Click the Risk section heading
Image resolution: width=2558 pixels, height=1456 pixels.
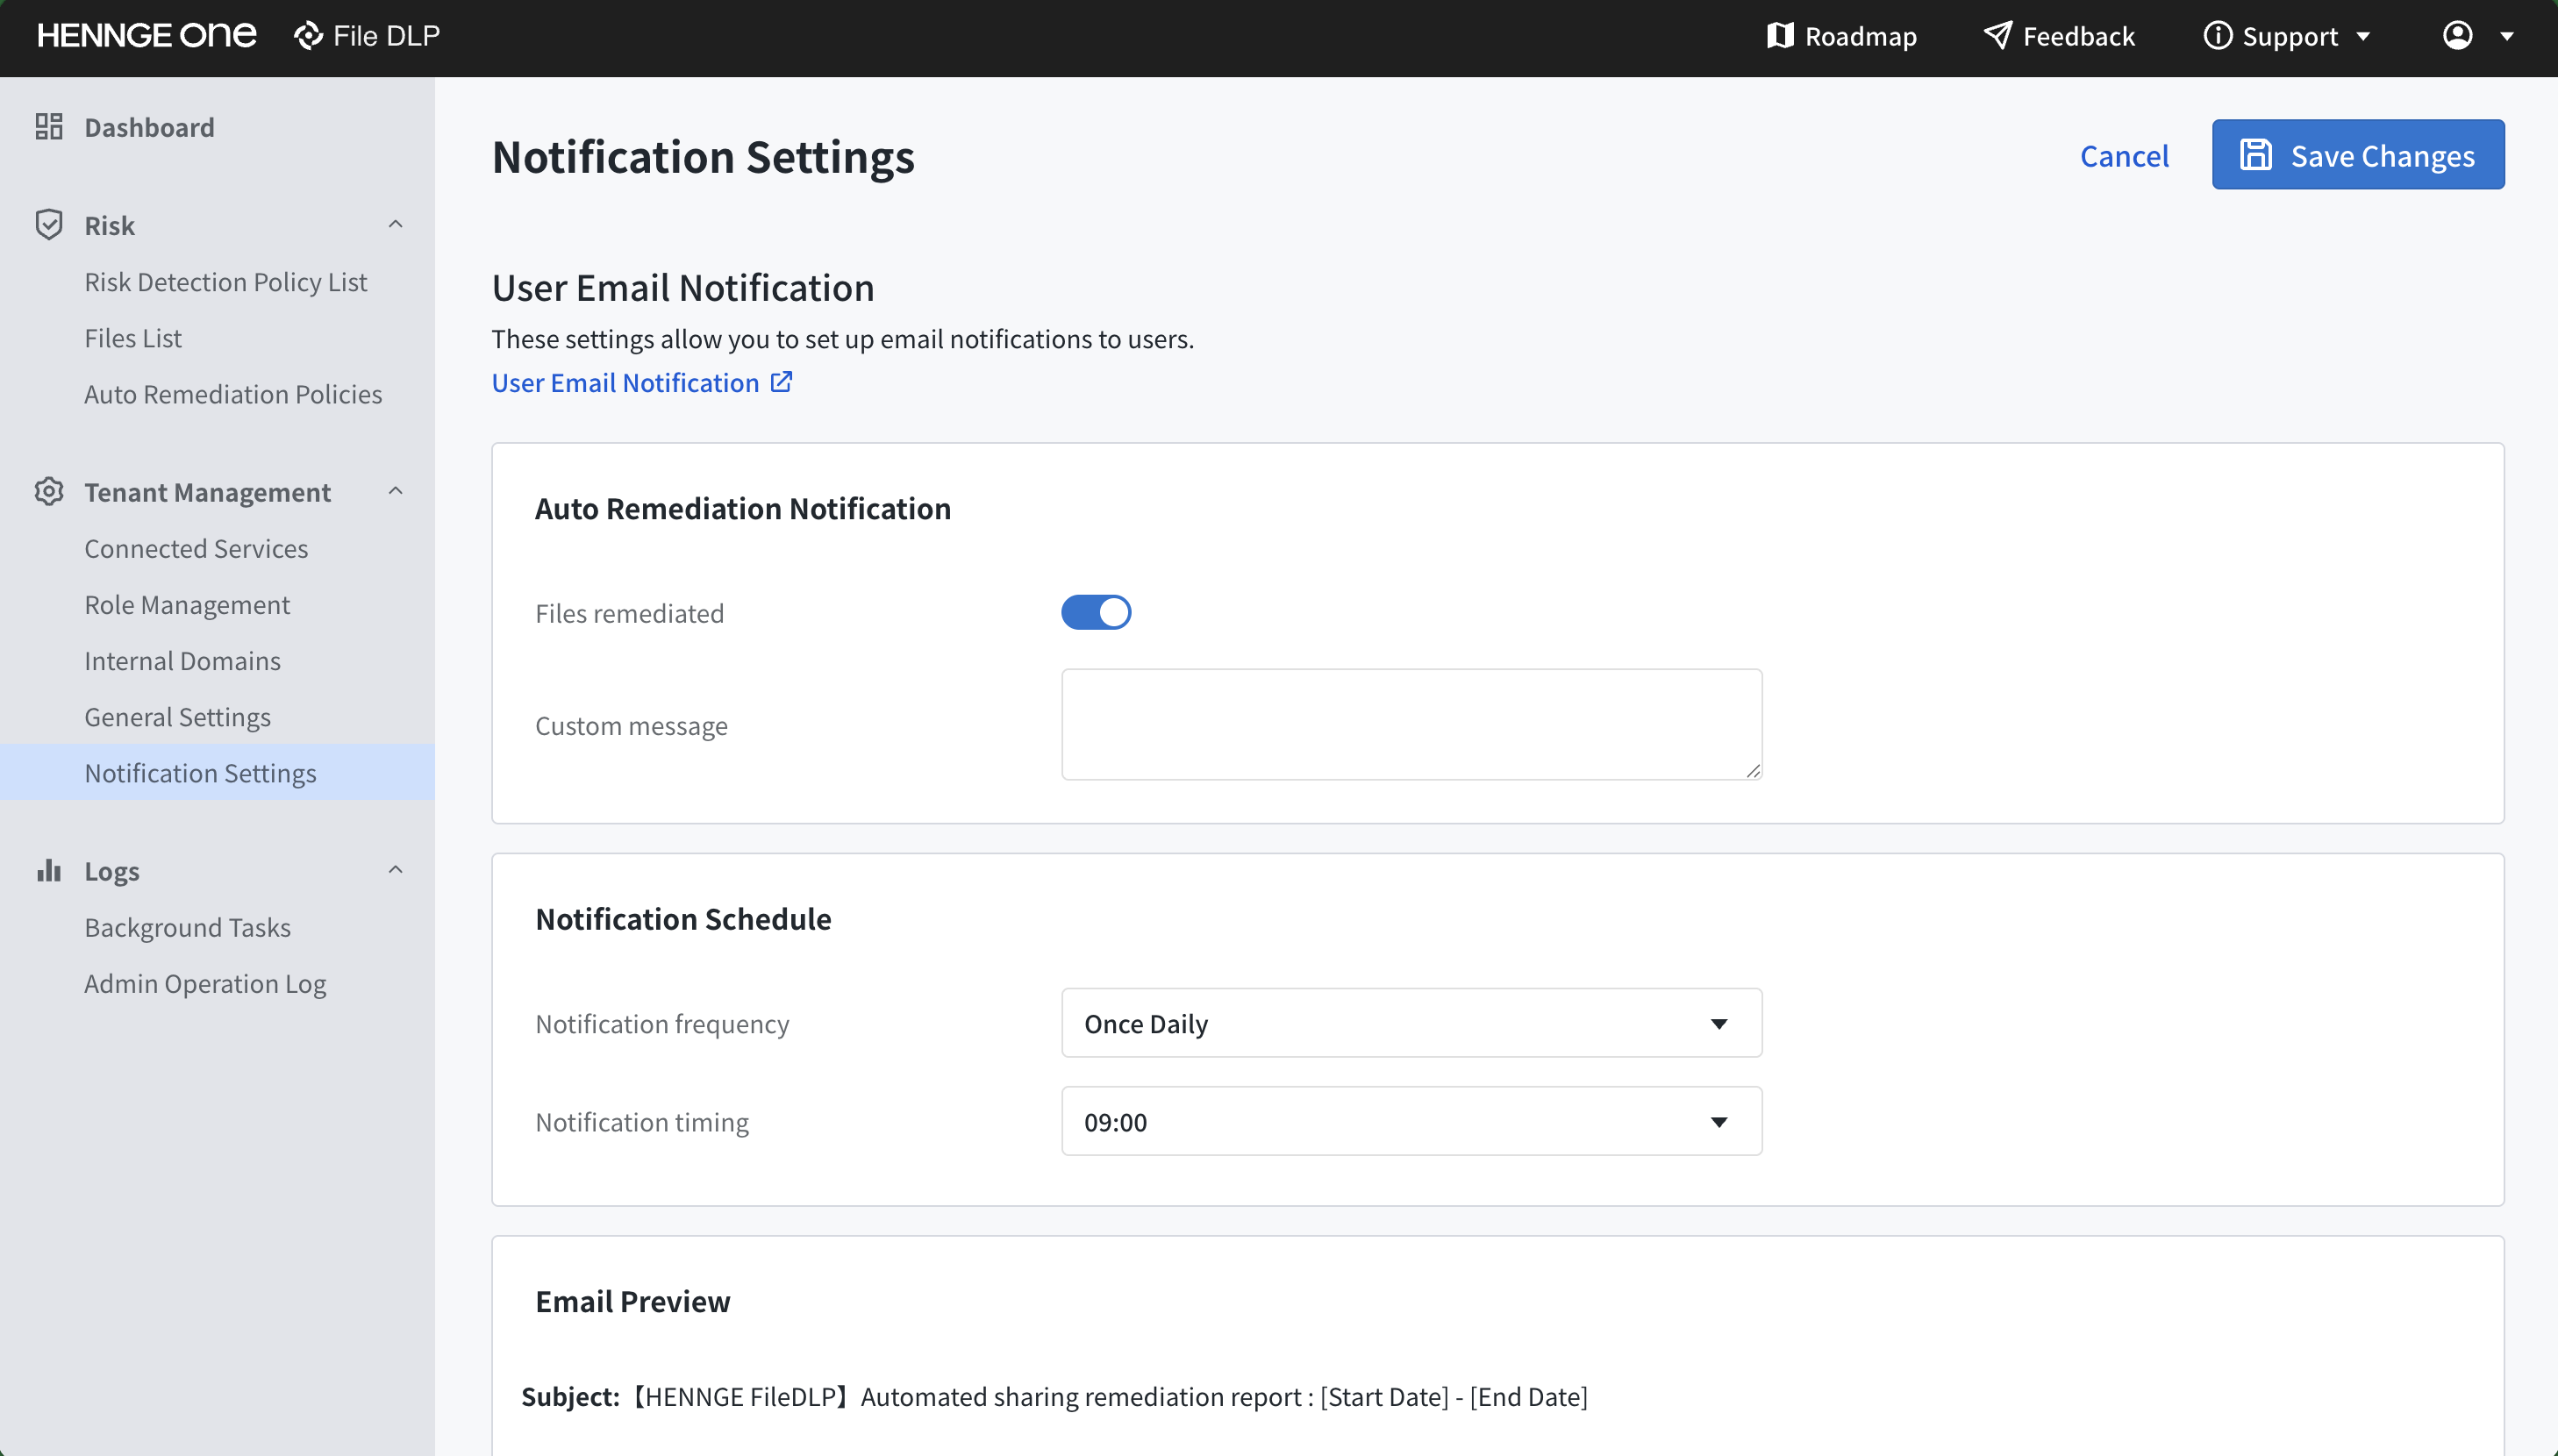click(x=109, y=225)
